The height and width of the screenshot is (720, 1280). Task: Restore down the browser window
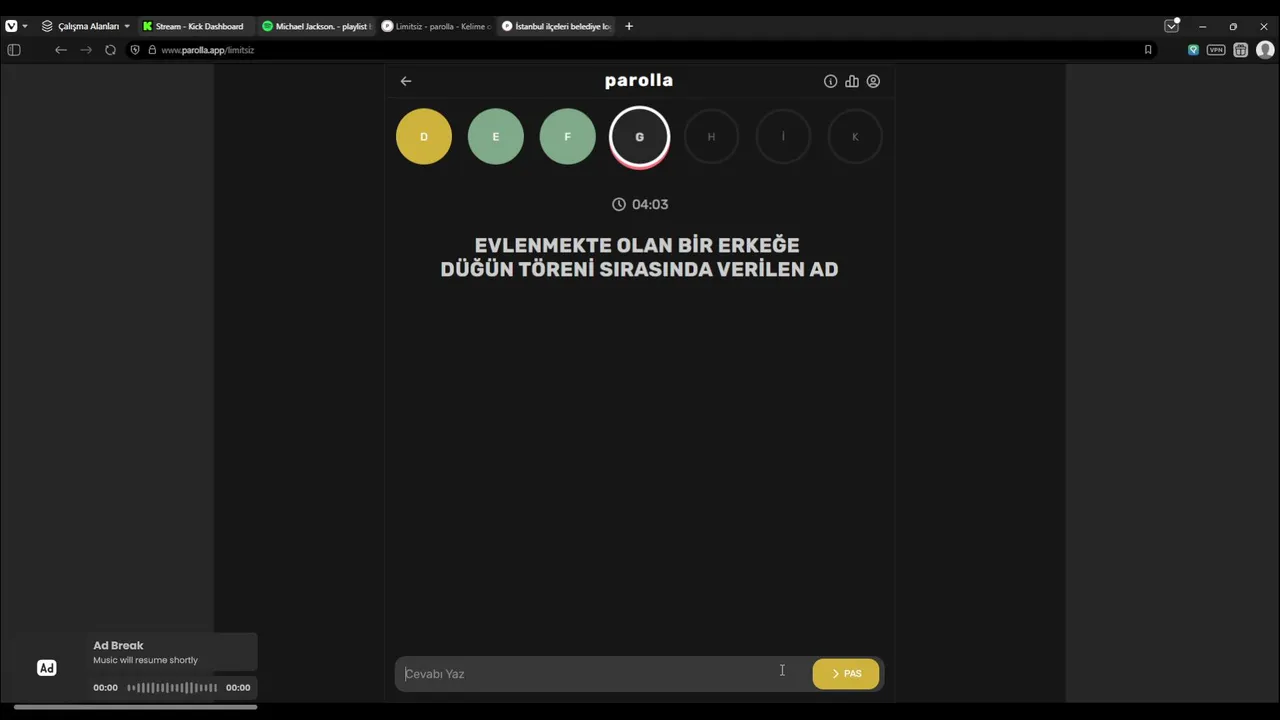point(1233,26)
